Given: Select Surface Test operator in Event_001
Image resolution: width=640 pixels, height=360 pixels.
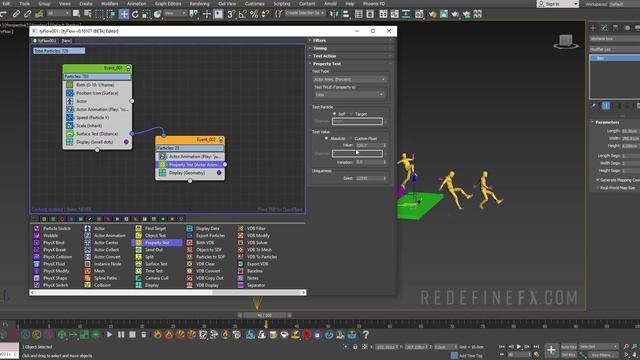Looking at the screenshot, I should (97, 134).
